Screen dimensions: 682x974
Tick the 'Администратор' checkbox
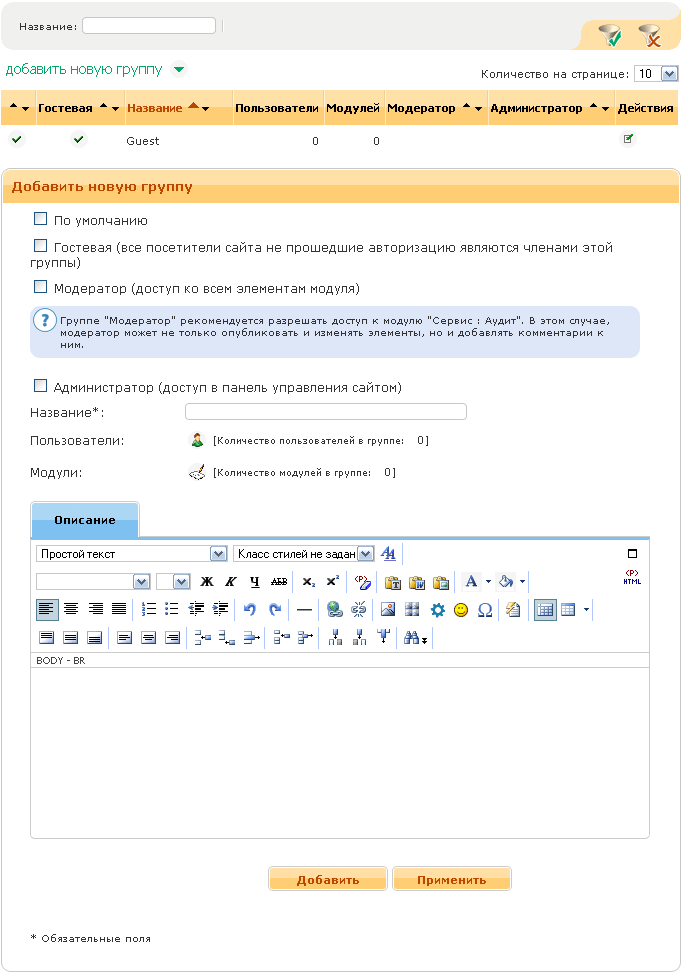(x=41, y=385)
